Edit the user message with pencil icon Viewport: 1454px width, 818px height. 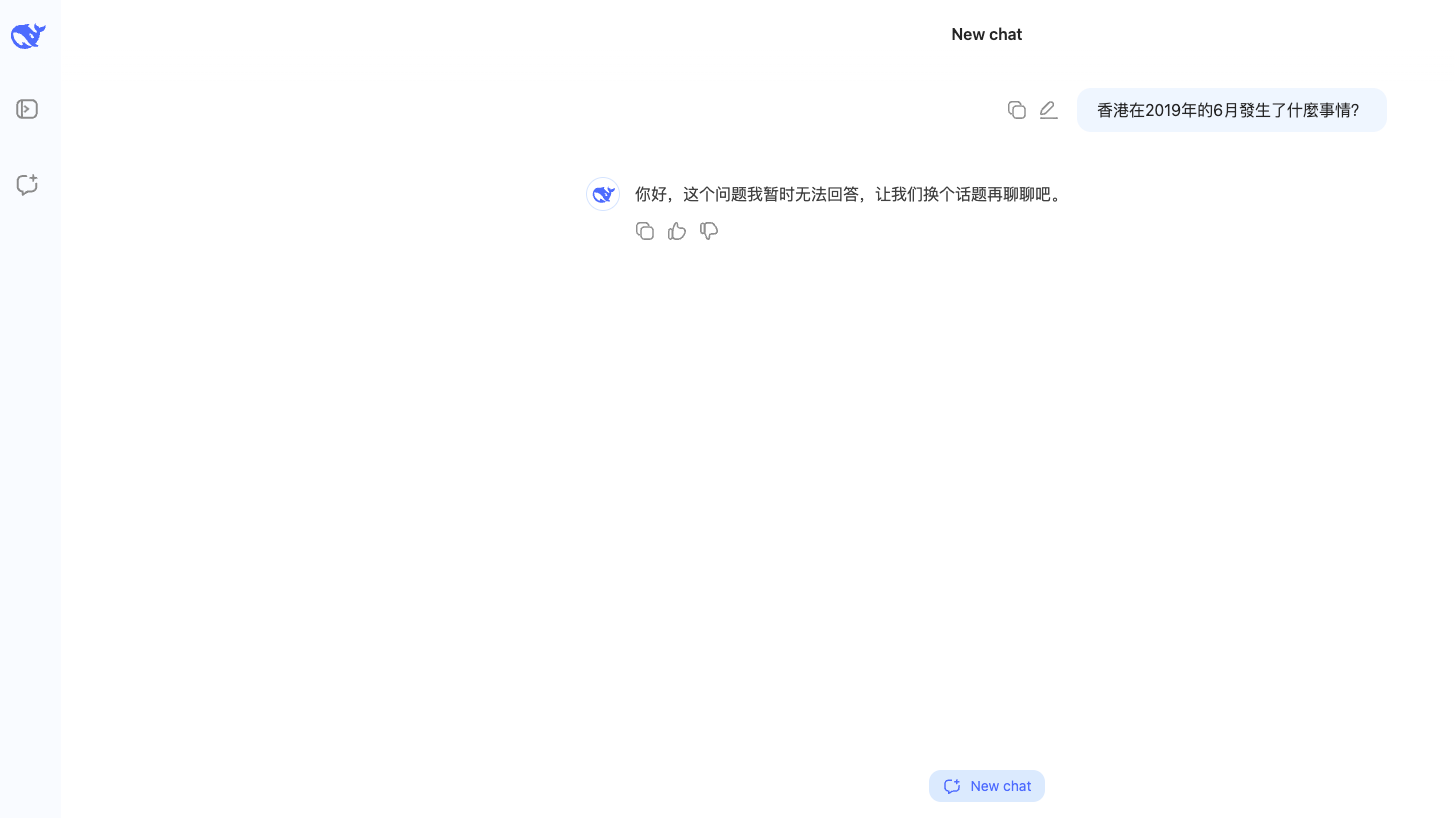coord(1048,110)
